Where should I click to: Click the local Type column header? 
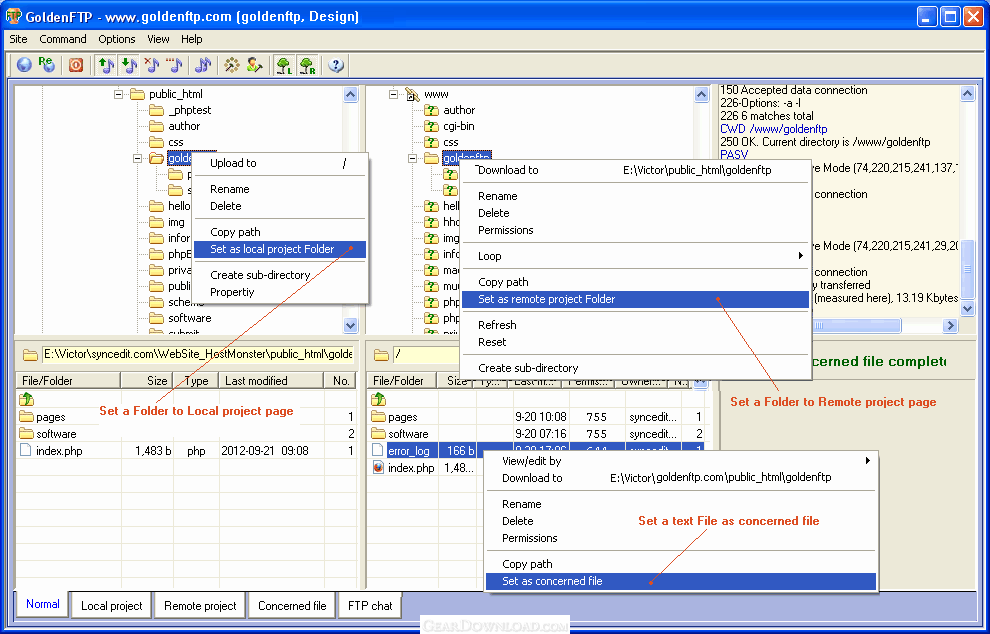[x=196, y=381]
